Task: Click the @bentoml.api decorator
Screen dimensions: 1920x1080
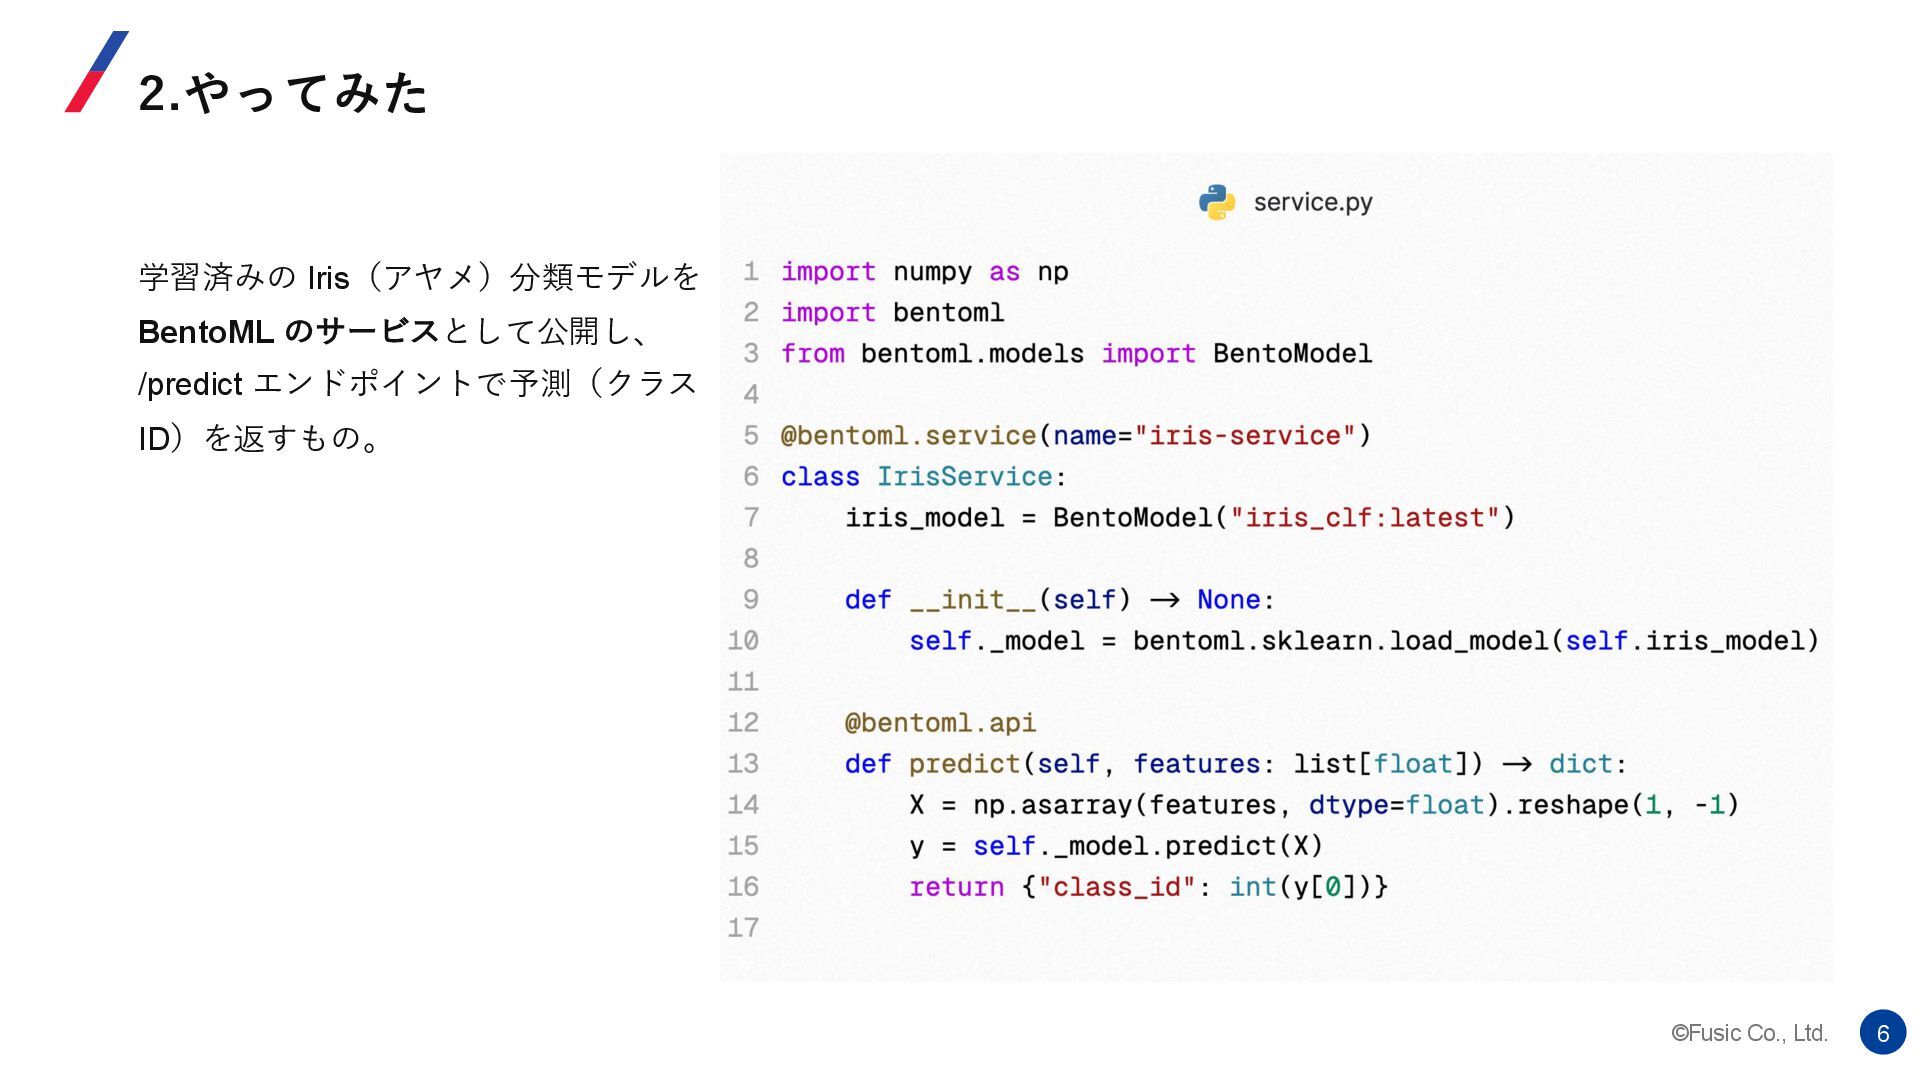Action: pyautogui.click(x=940, y=723)
